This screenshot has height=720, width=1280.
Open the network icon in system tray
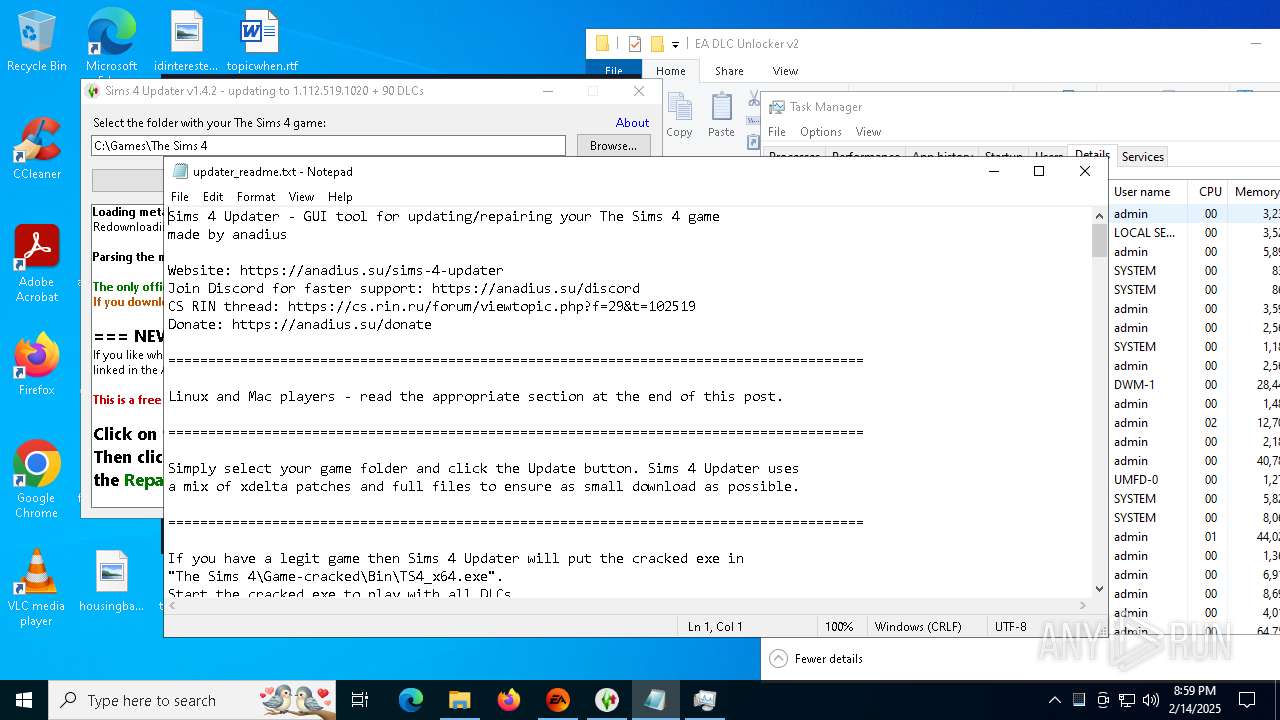click(1127, 700)
